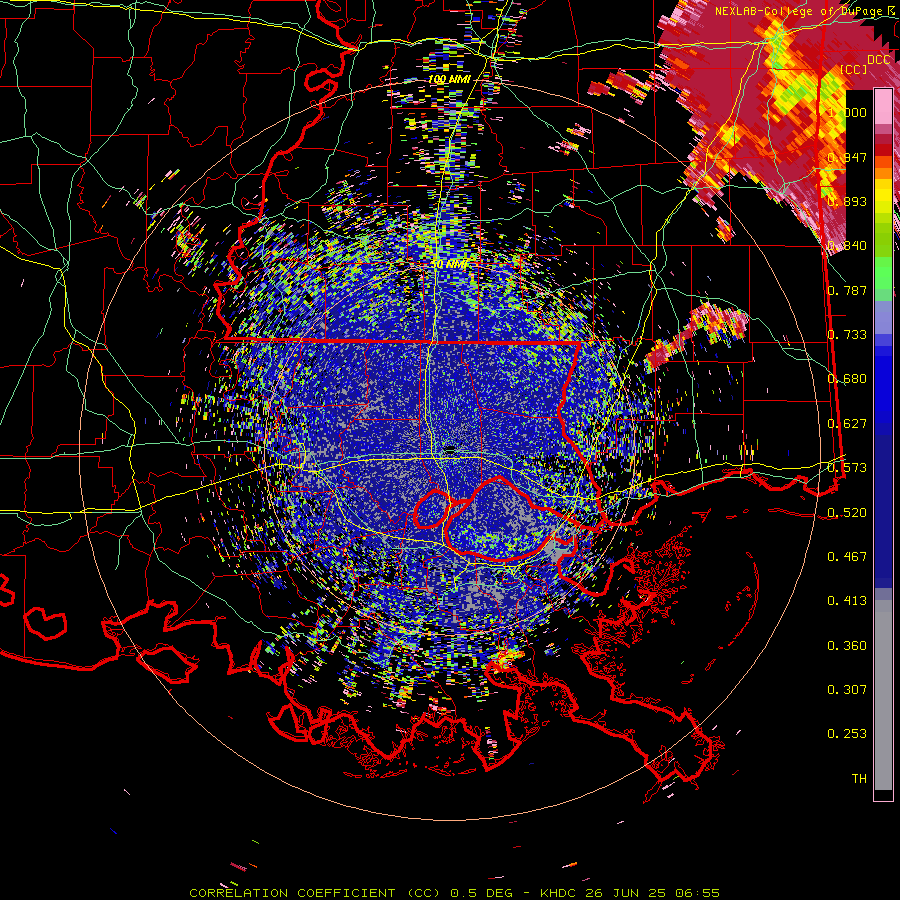The height and width of the screenshot is (900, 900).
Task: Select the 0.947 legend value
Action: tap(847, 157)
